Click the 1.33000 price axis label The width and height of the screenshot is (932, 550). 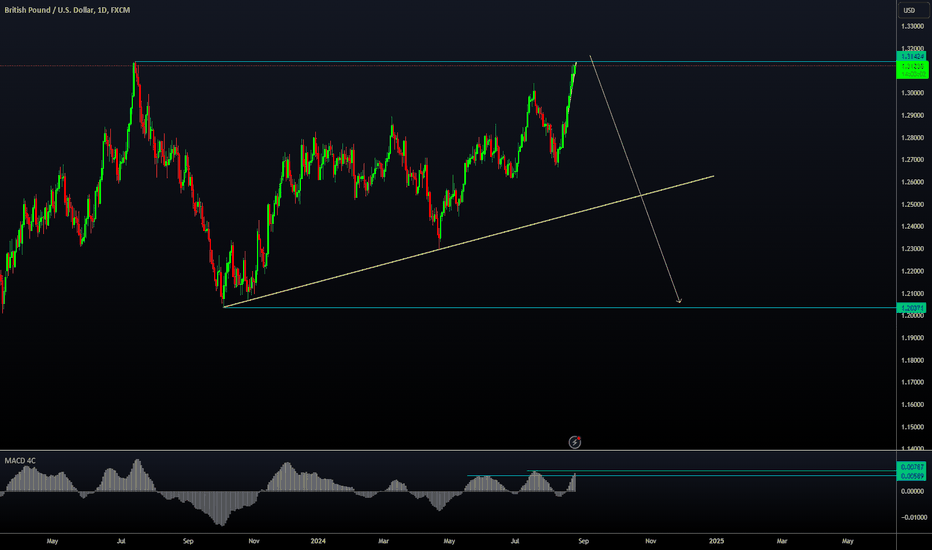(x=912, y=26)
